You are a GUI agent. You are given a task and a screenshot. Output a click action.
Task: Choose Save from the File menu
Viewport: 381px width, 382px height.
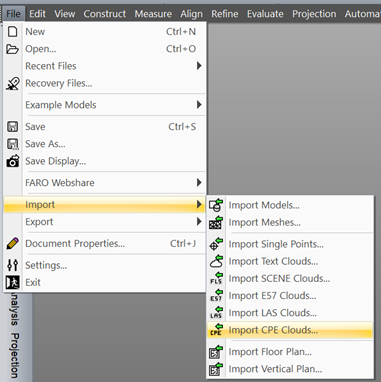pyautogui.click(x=105, y=127)
